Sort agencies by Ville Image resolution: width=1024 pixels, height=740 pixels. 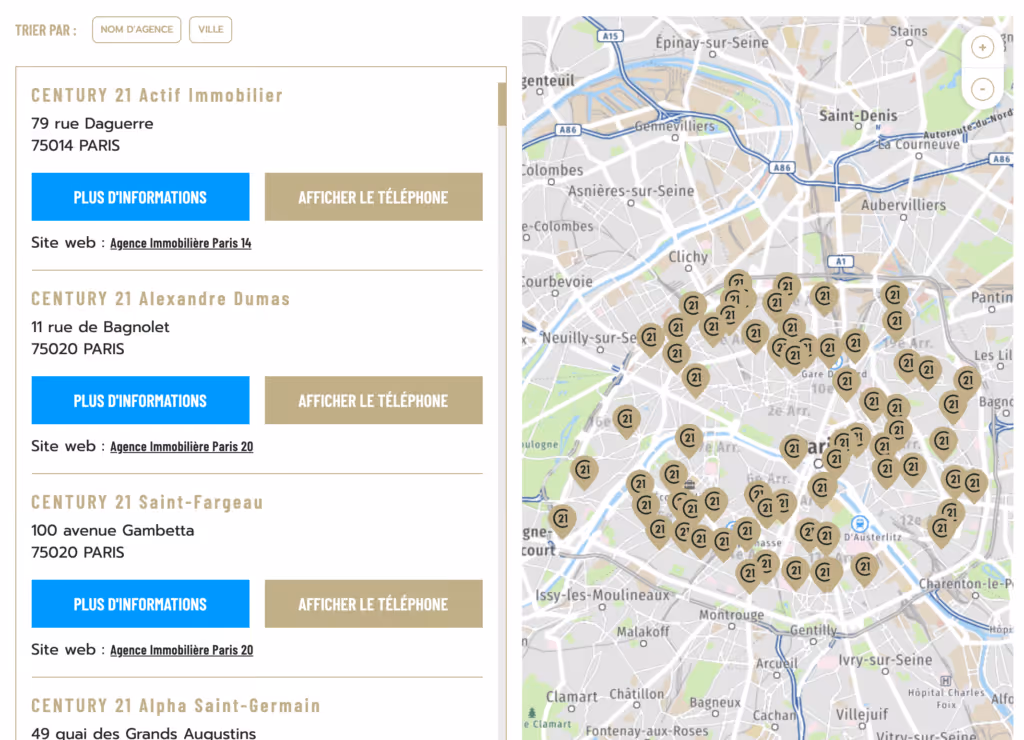click(x=210, y=29)
